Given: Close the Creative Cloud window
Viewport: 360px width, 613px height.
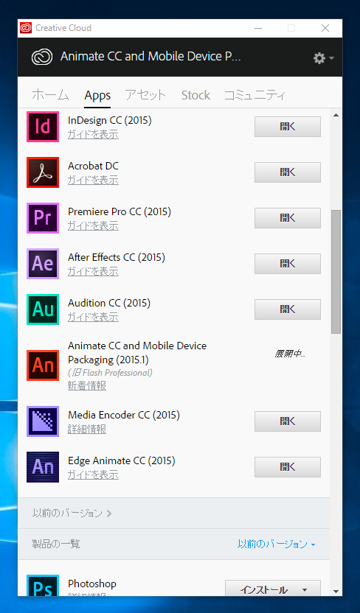Looking at the screenshot, I should coord(325,28).
